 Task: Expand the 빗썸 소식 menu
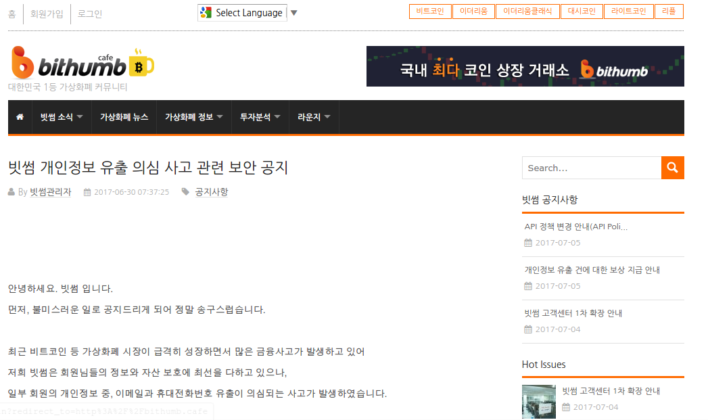click(61, 117)
